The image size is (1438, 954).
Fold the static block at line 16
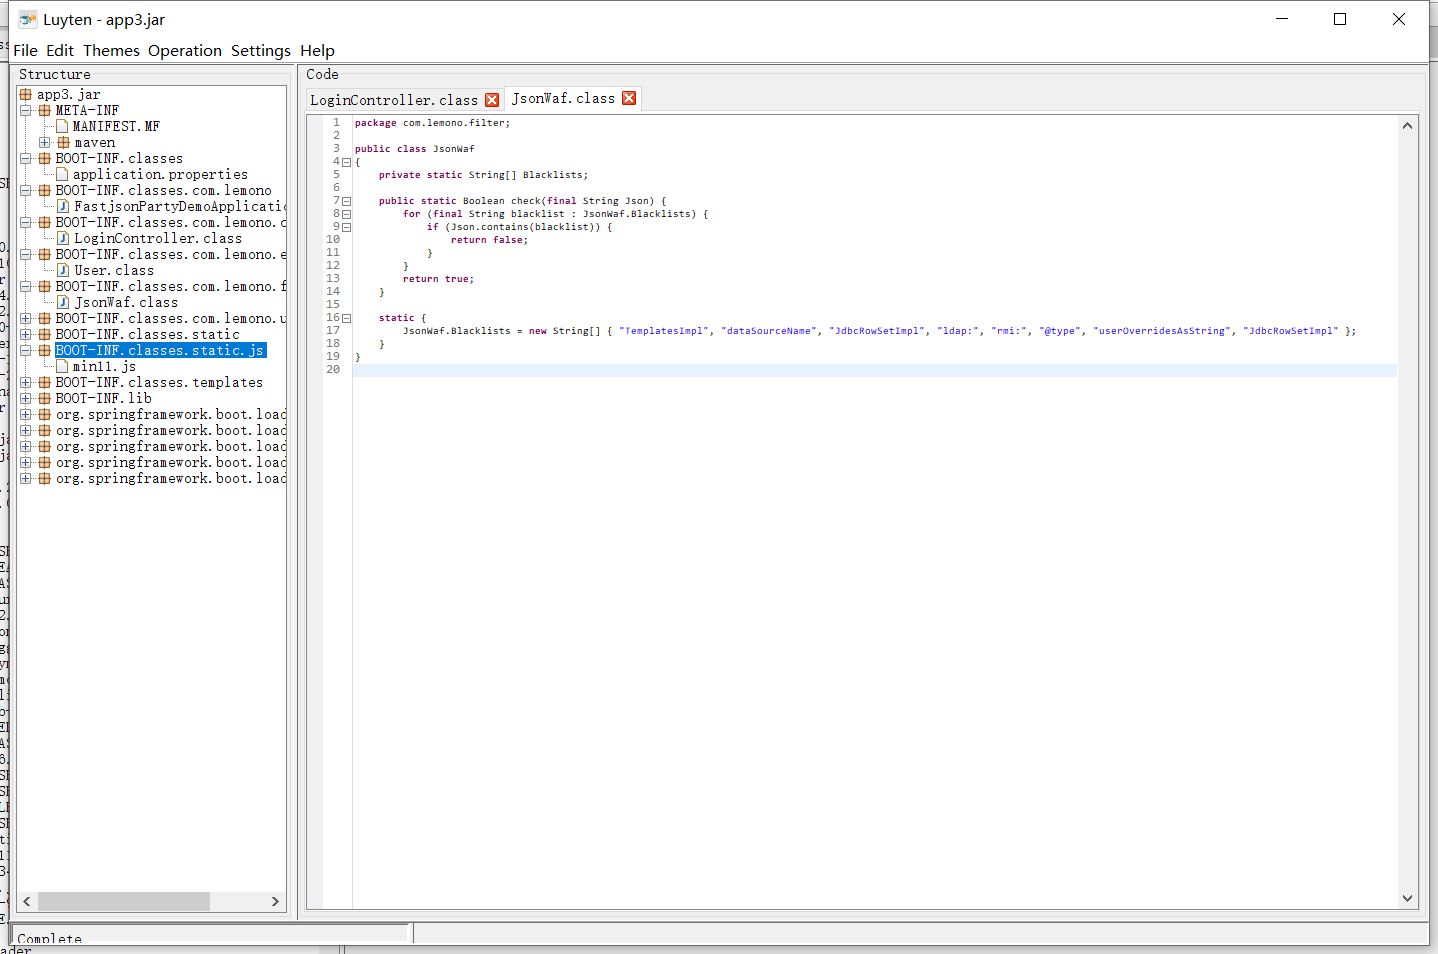tap(347, 318)
